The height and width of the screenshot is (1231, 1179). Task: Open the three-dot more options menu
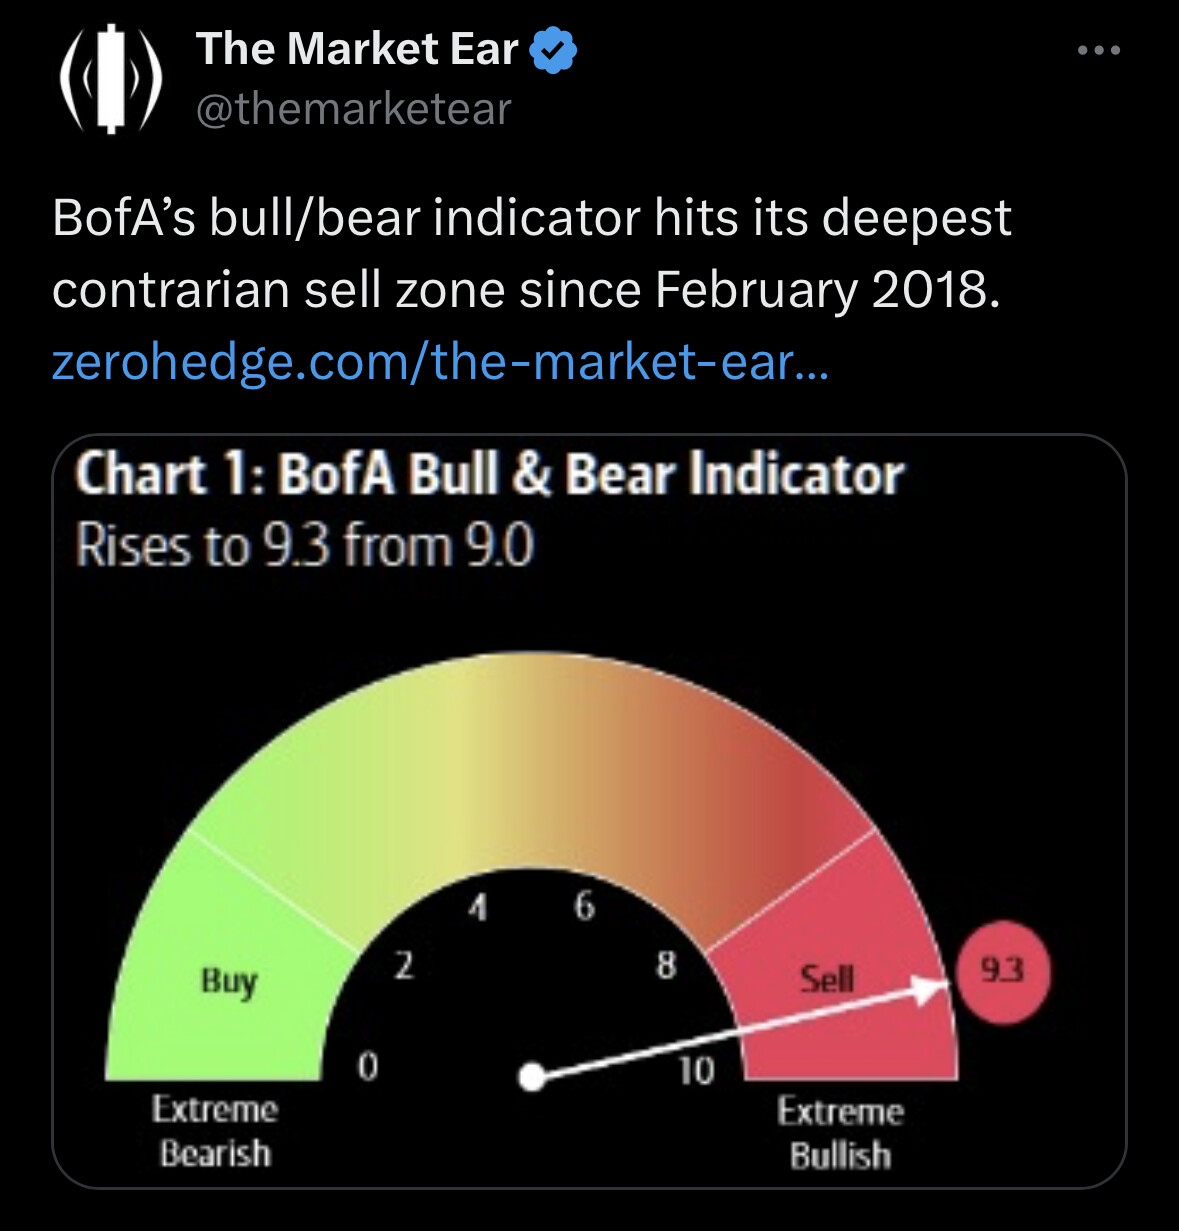[x=1099, y=50]
